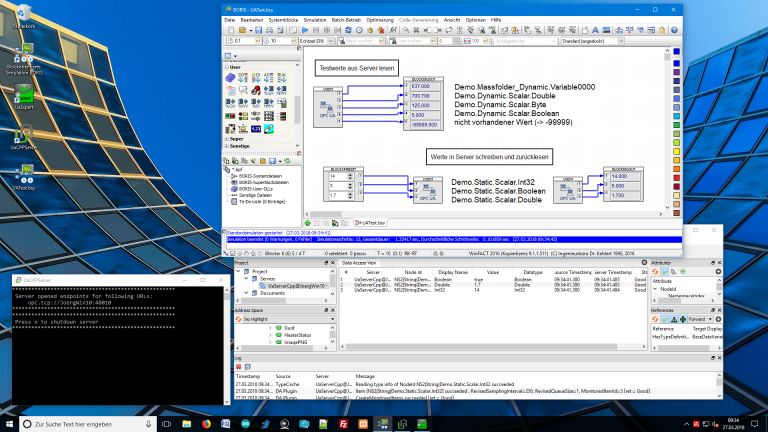
Task: Start the simulation with the blue play button
Action: 305,30
